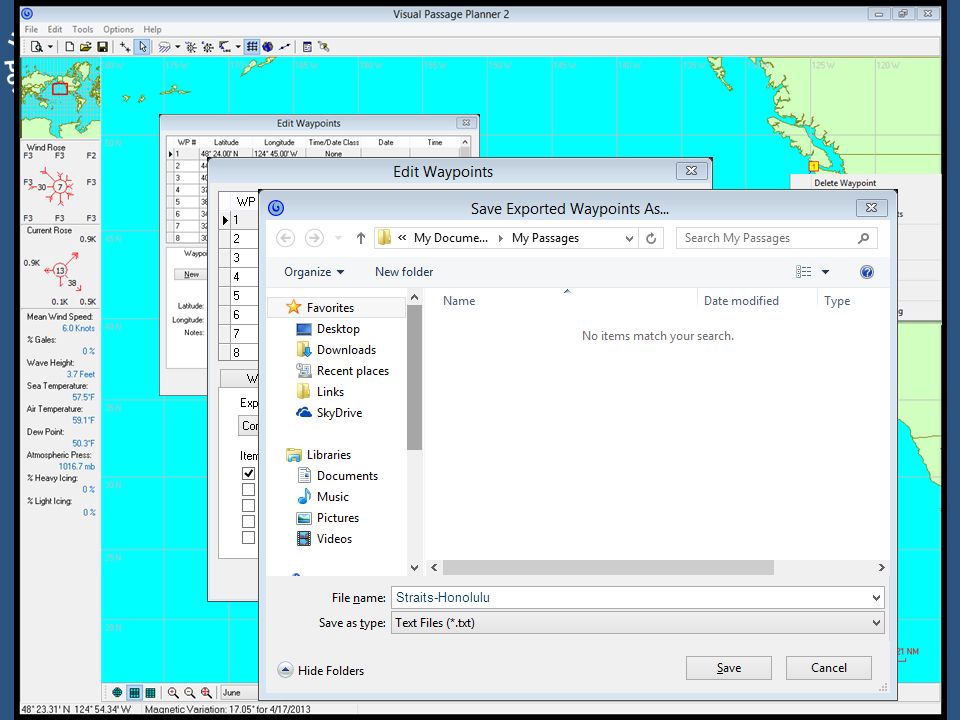Check the fifth item checkbox in export panel
Screen dimensions: 960x720
[x=248, y=538]
